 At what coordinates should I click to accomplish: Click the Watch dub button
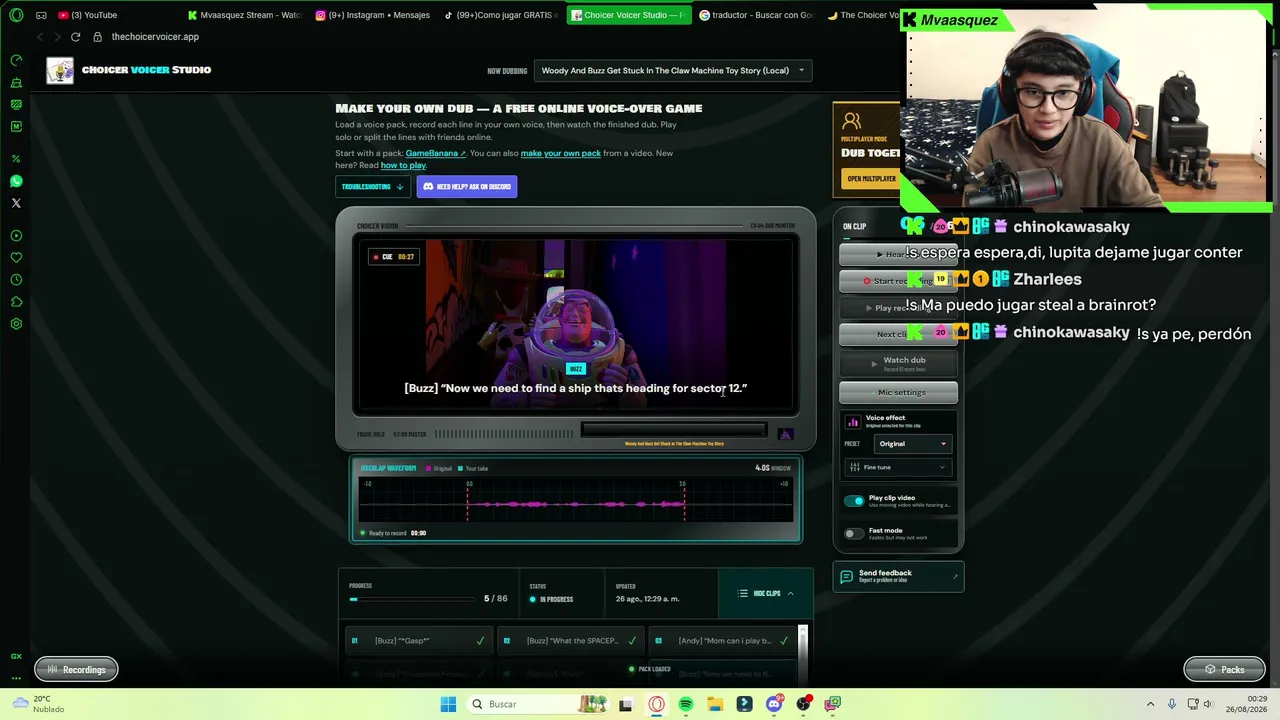pyautogui.click(x=898, y=363)
